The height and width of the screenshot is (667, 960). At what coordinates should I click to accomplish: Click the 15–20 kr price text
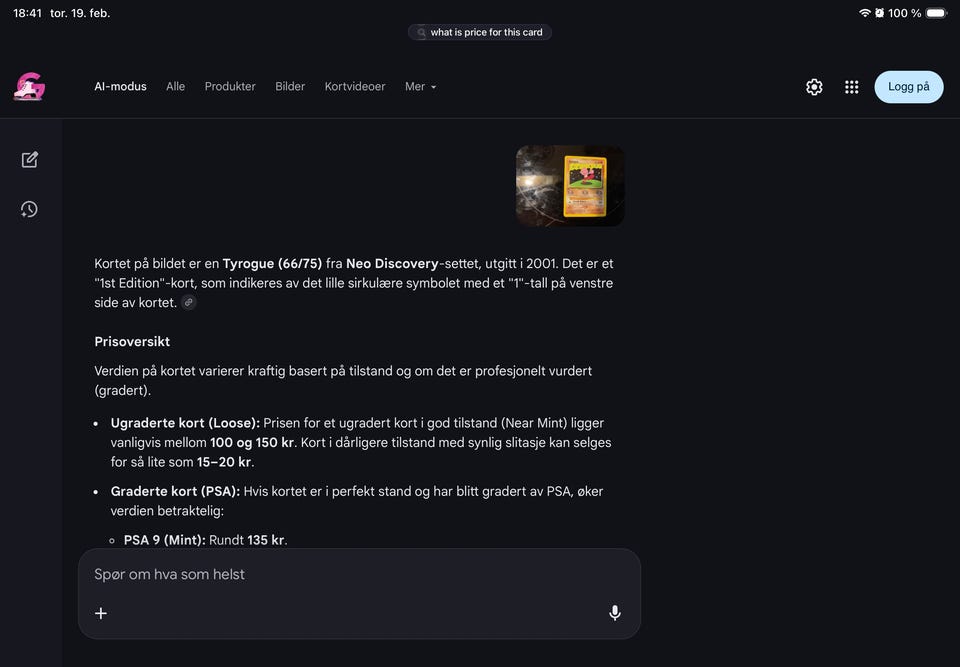tap(224, 462)
